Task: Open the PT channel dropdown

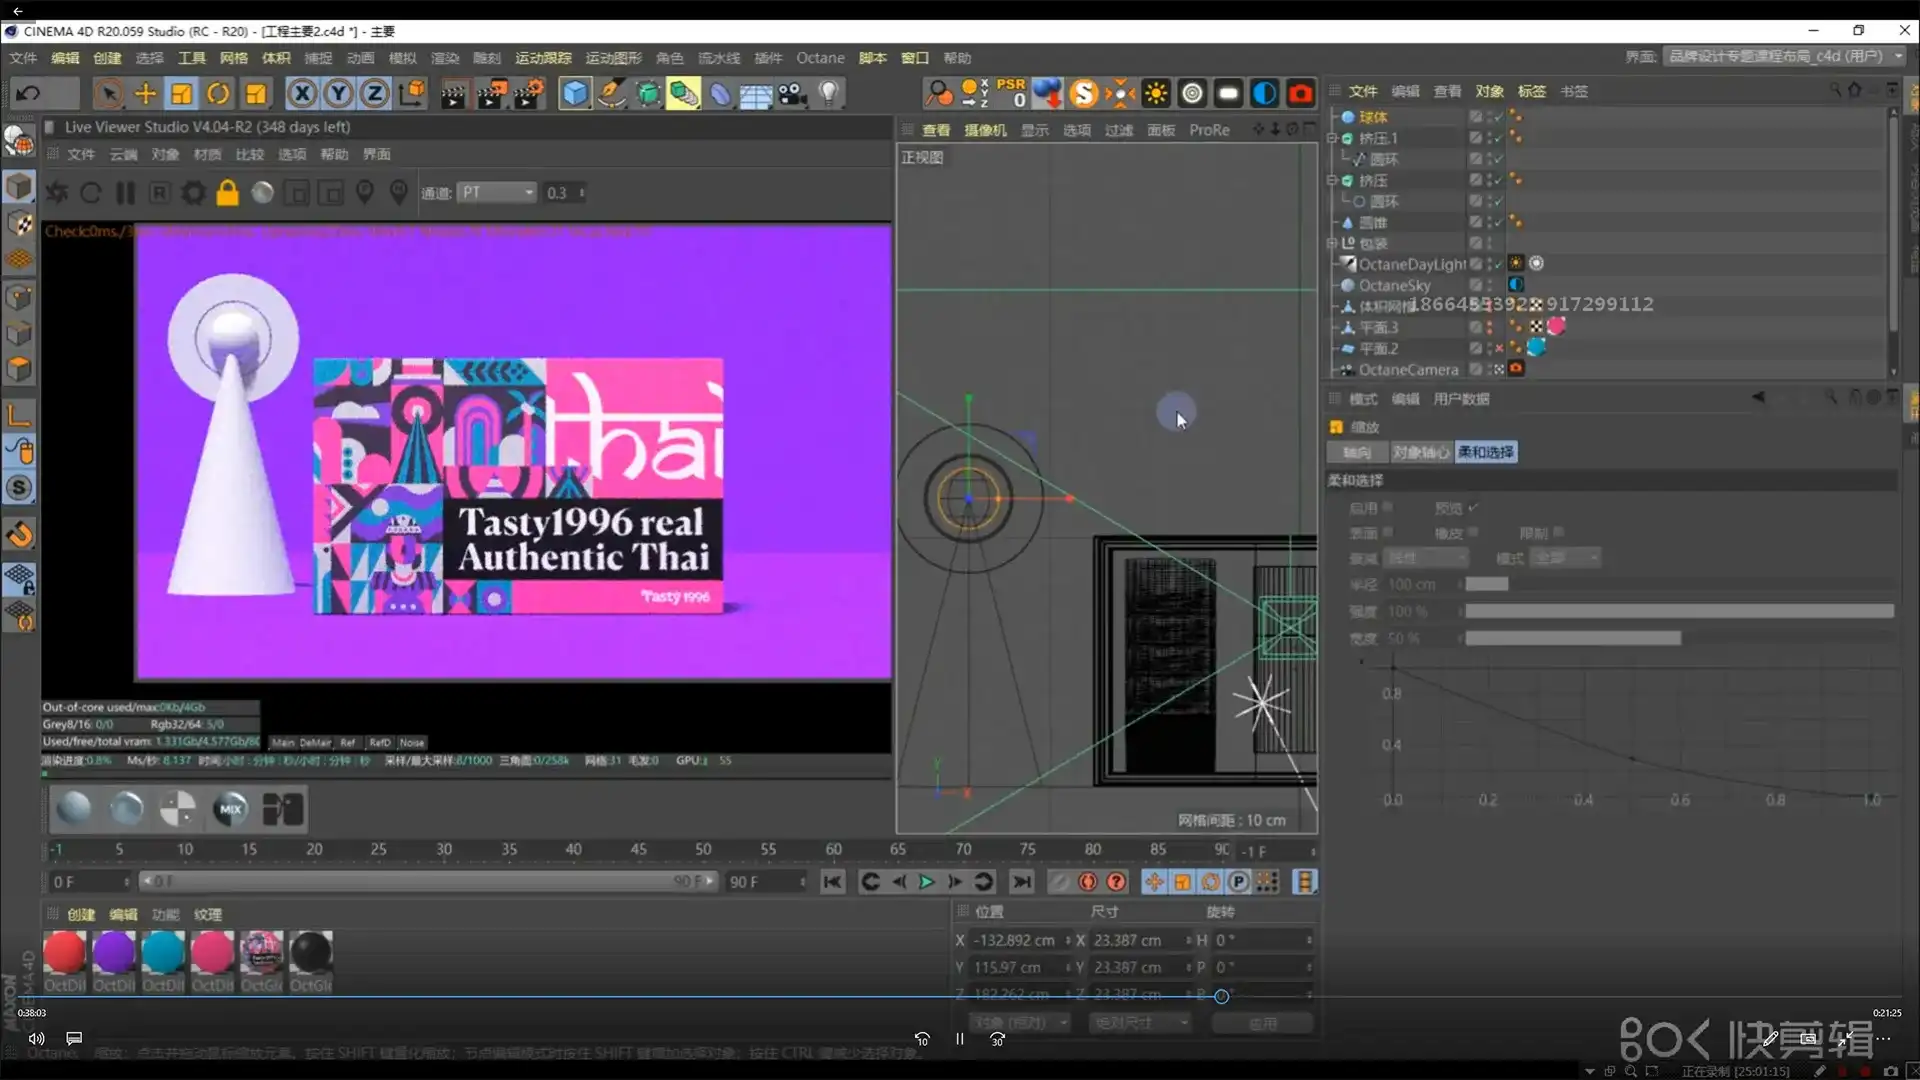Action: click(x=497, y=193)
